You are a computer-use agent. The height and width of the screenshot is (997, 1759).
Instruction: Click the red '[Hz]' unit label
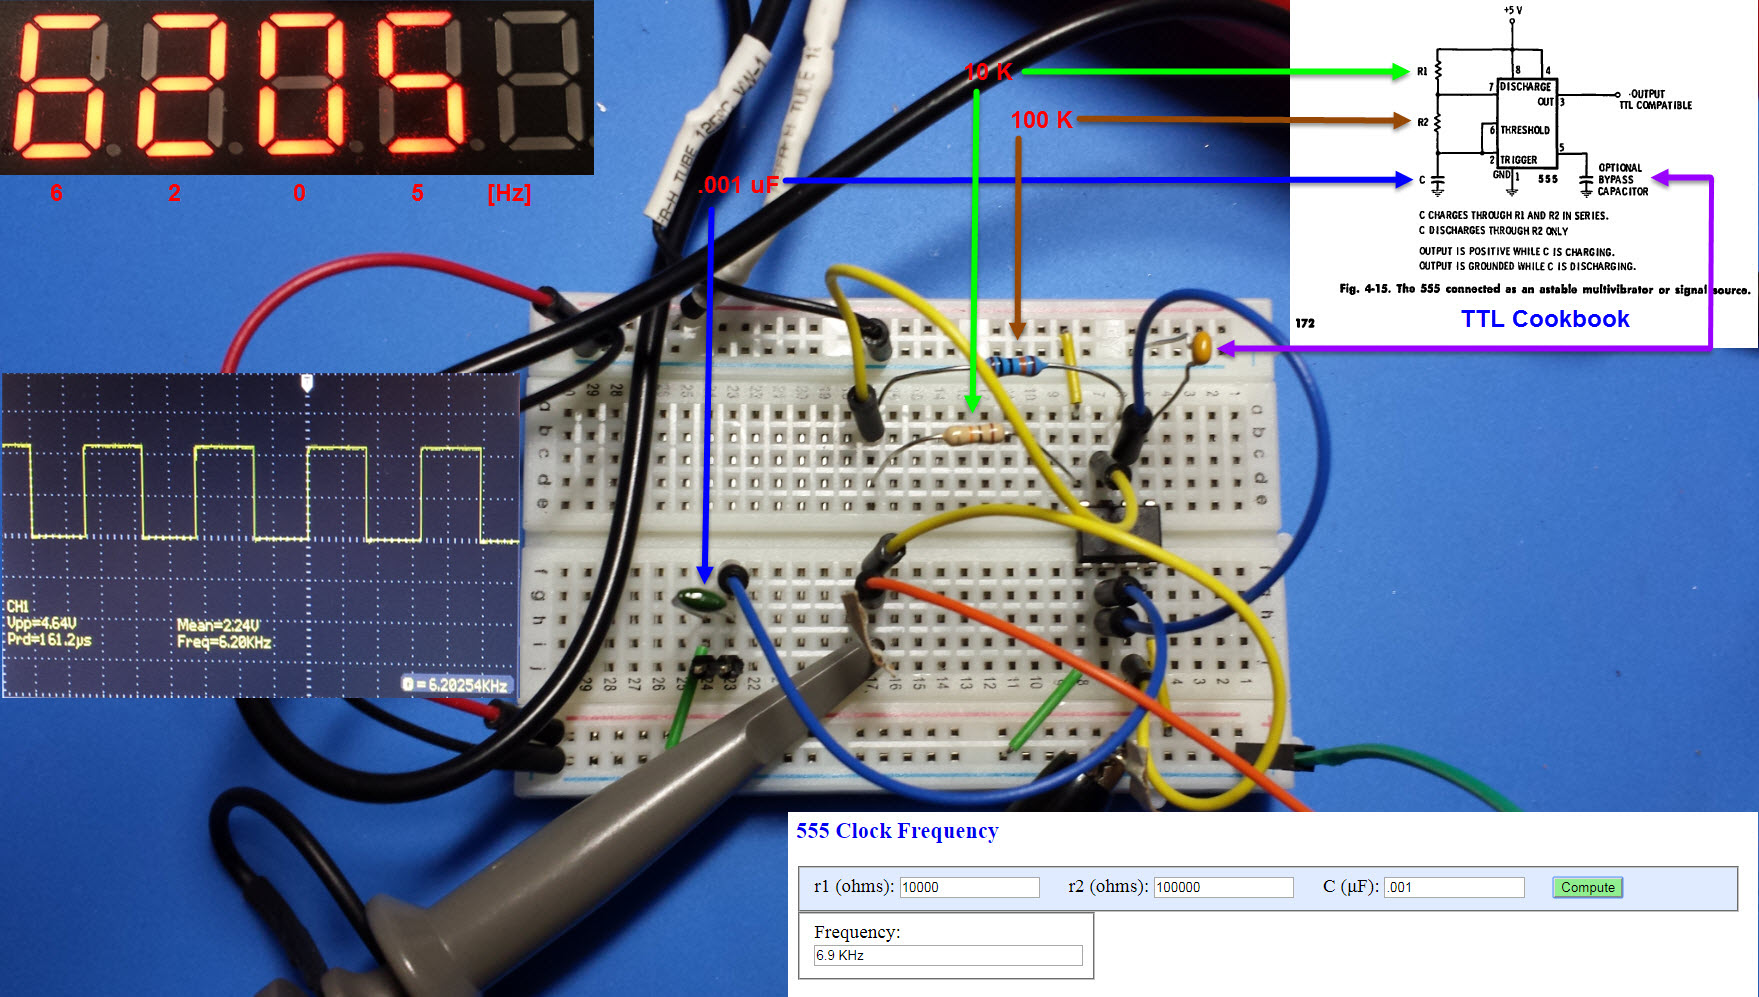click(509, 193)
